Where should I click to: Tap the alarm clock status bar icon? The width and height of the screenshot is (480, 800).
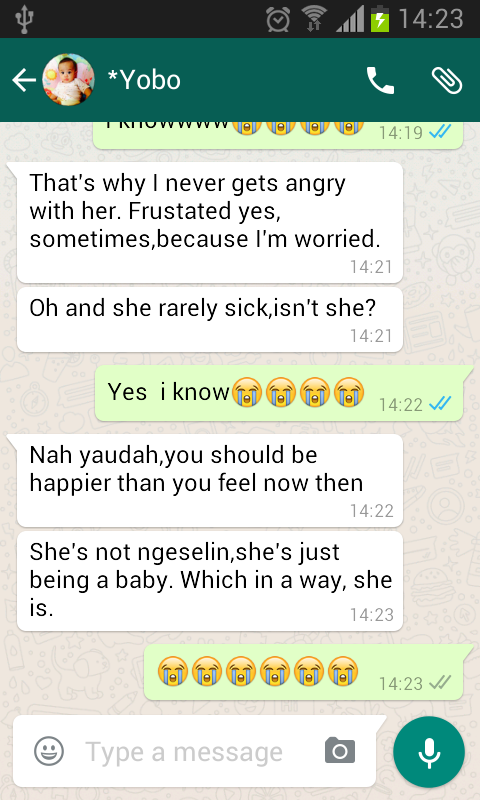pyautogui.click(x=278, y=19)
